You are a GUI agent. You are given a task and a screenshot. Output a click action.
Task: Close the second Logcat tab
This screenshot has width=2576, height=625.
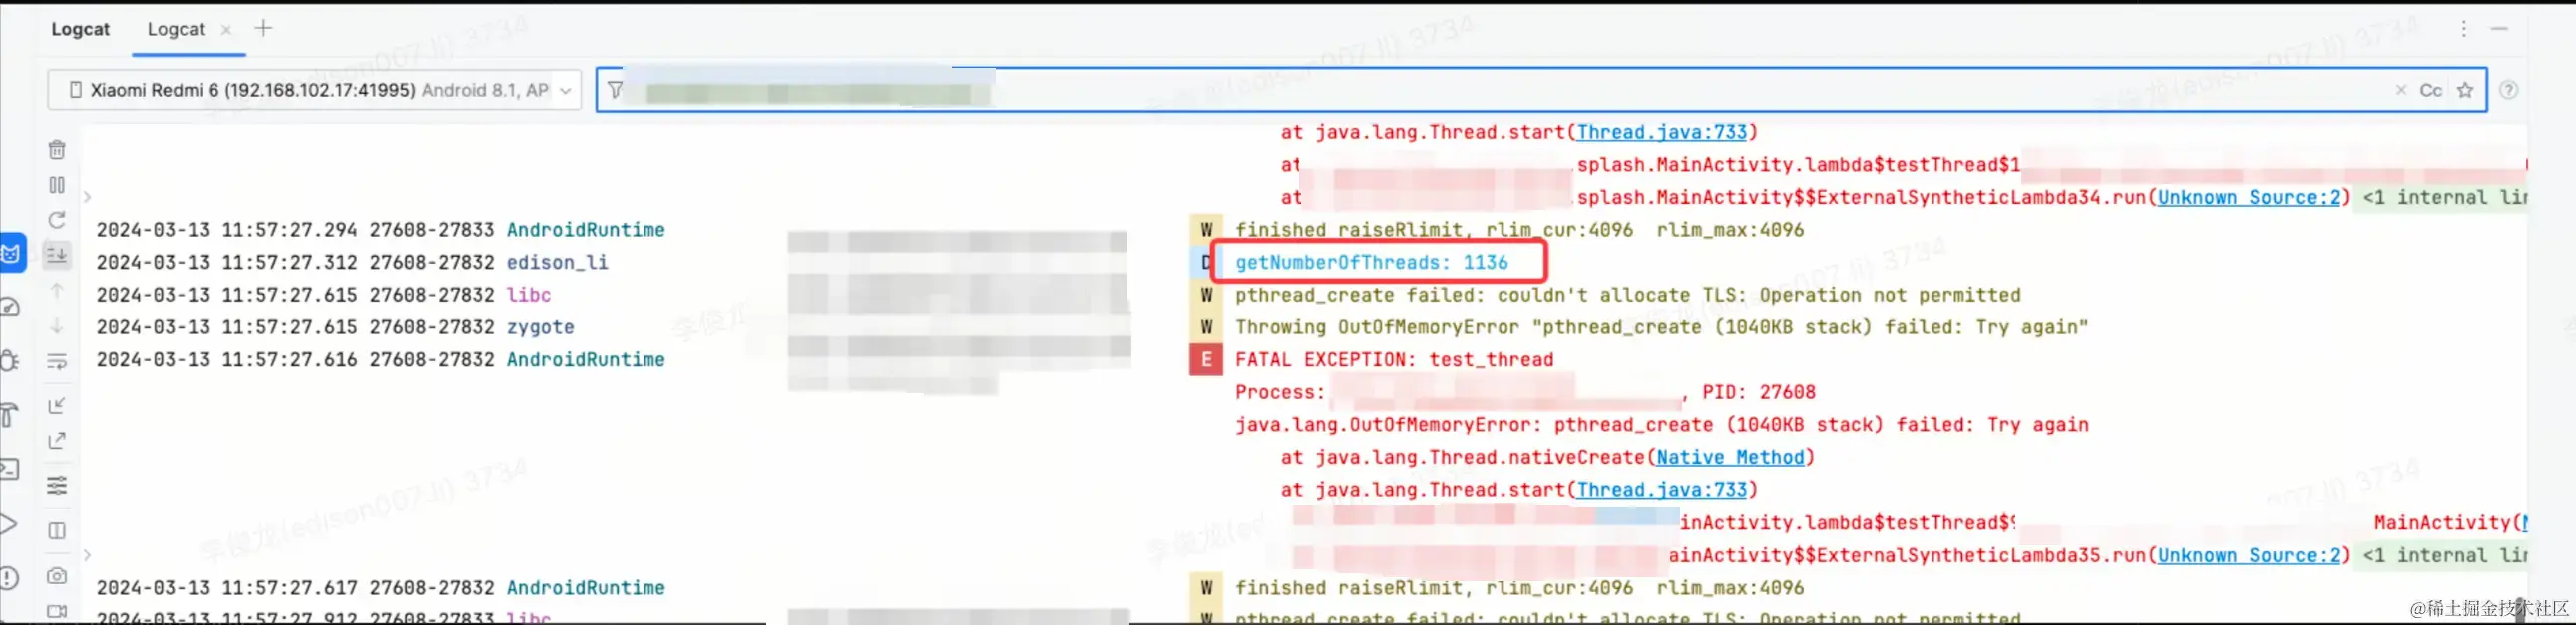pos(226,30)
